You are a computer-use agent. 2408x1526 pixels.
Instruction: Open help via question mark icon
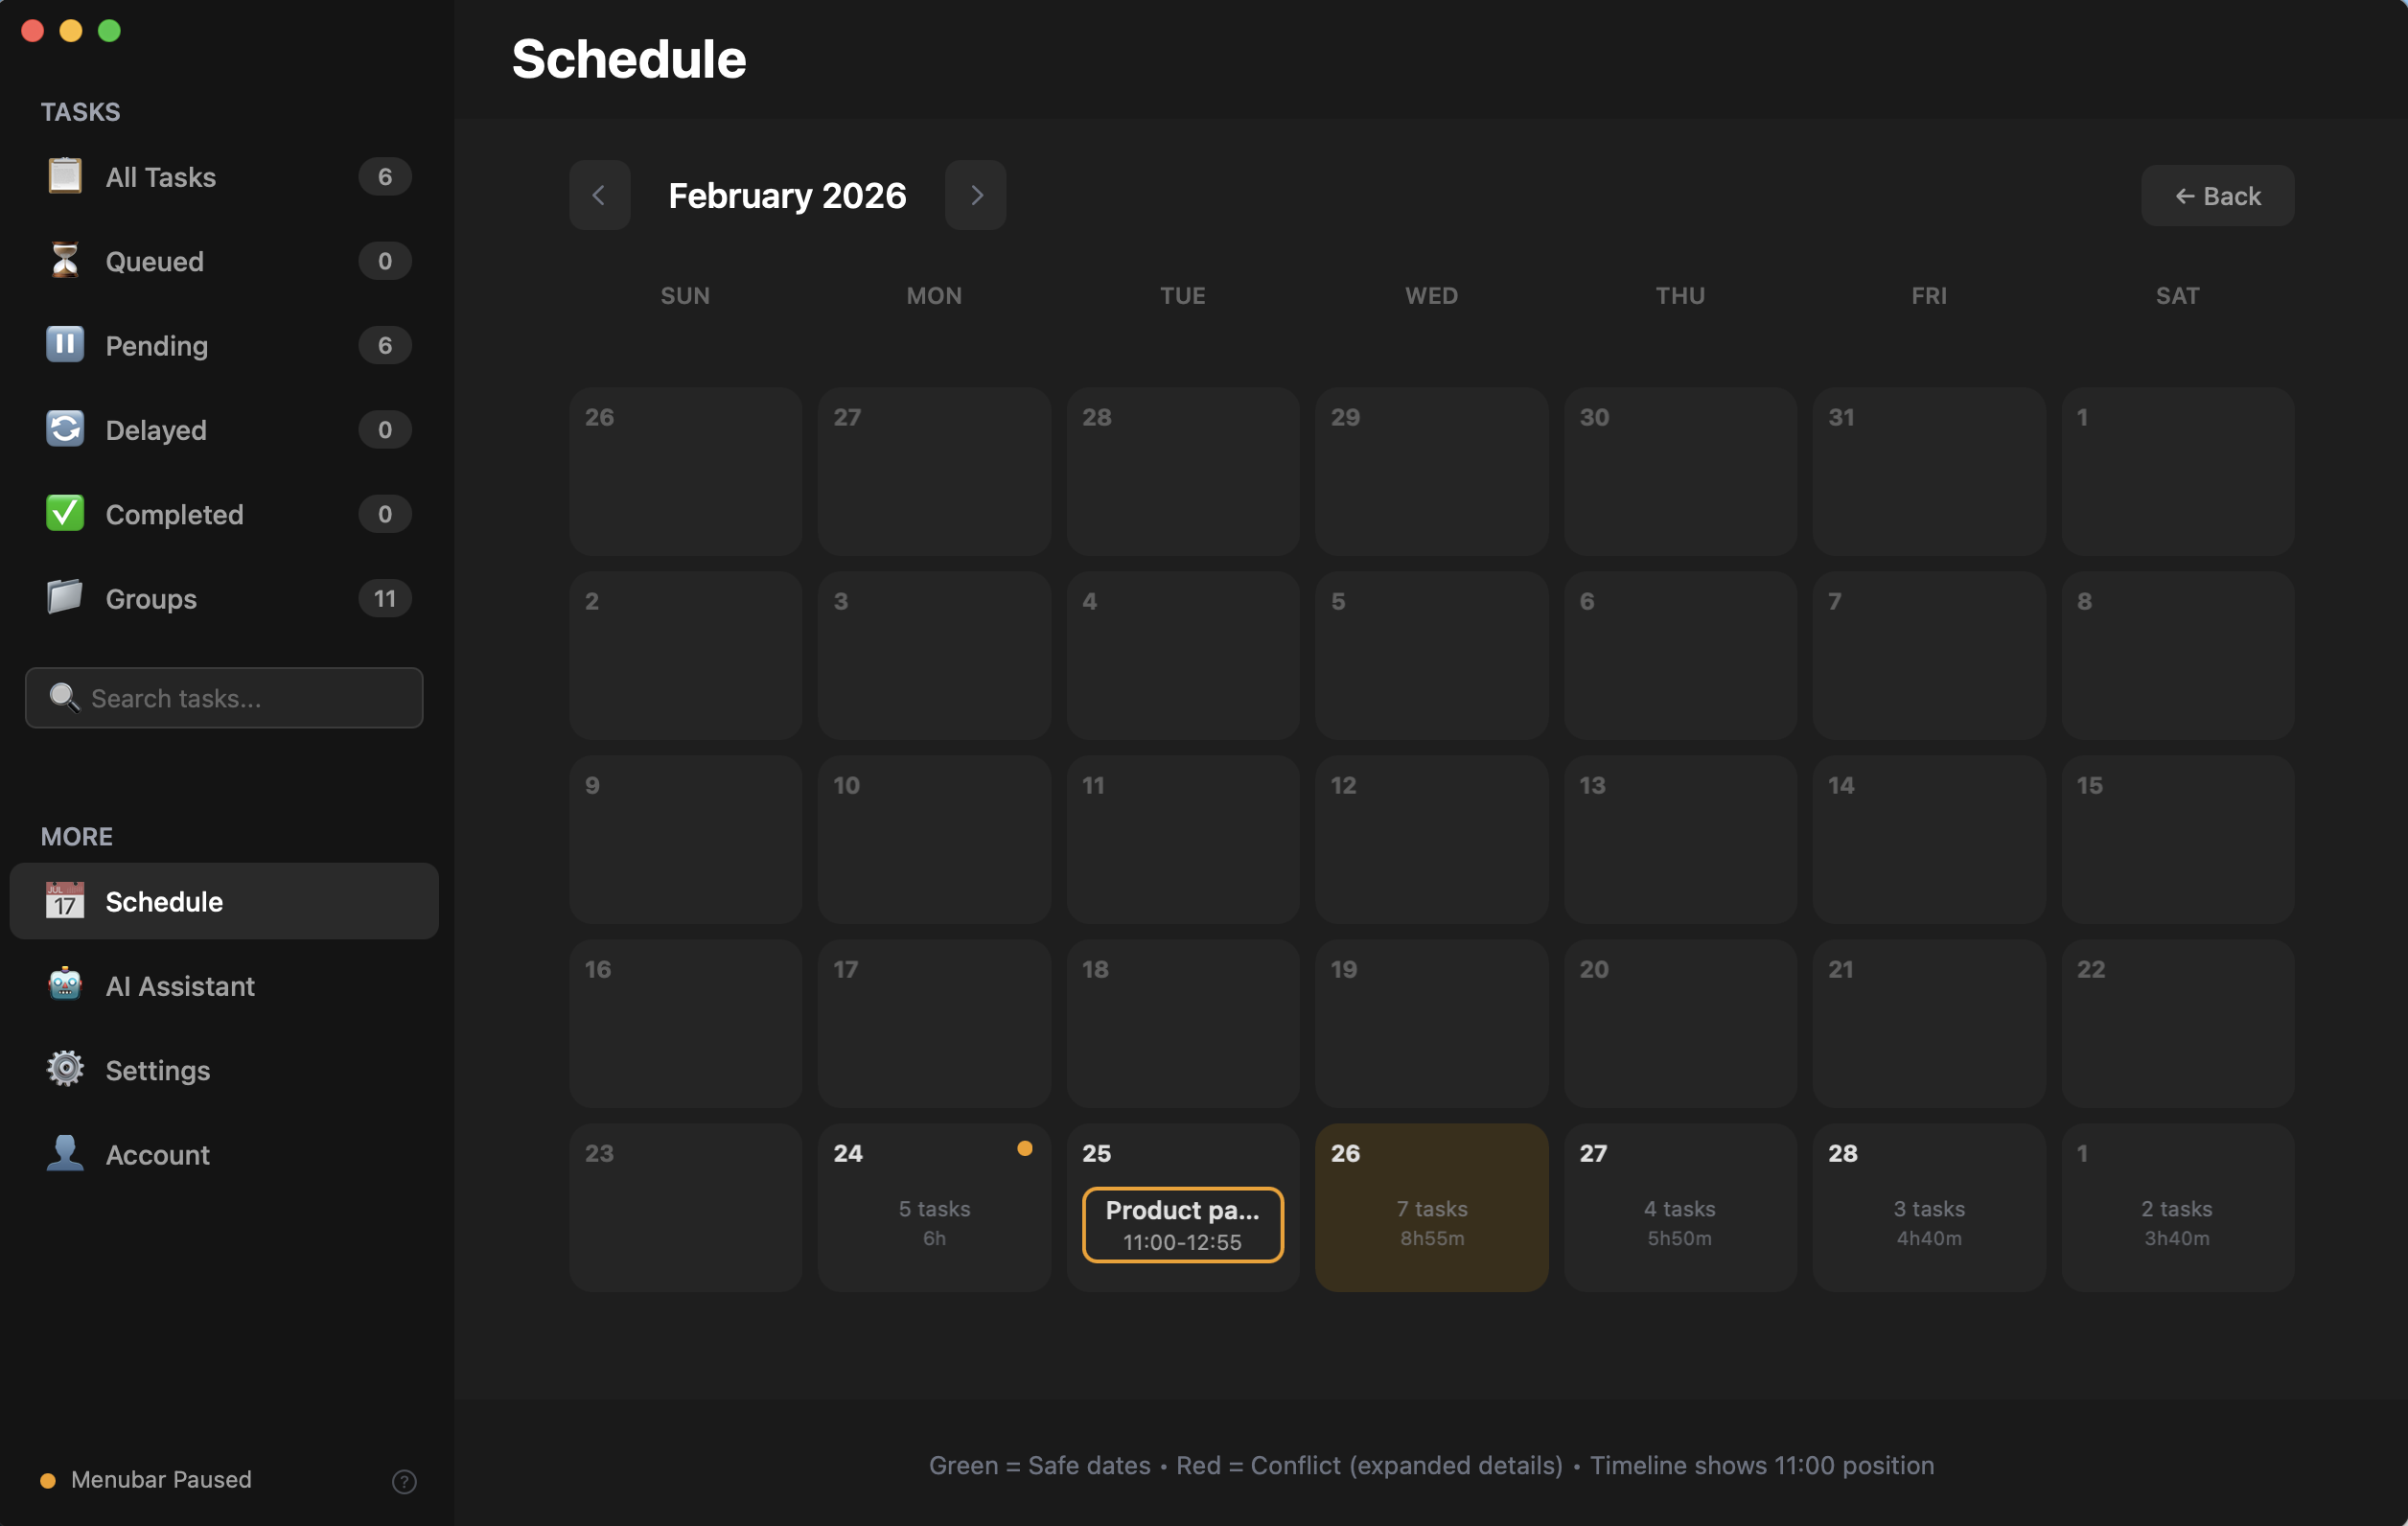point(403,1481)
